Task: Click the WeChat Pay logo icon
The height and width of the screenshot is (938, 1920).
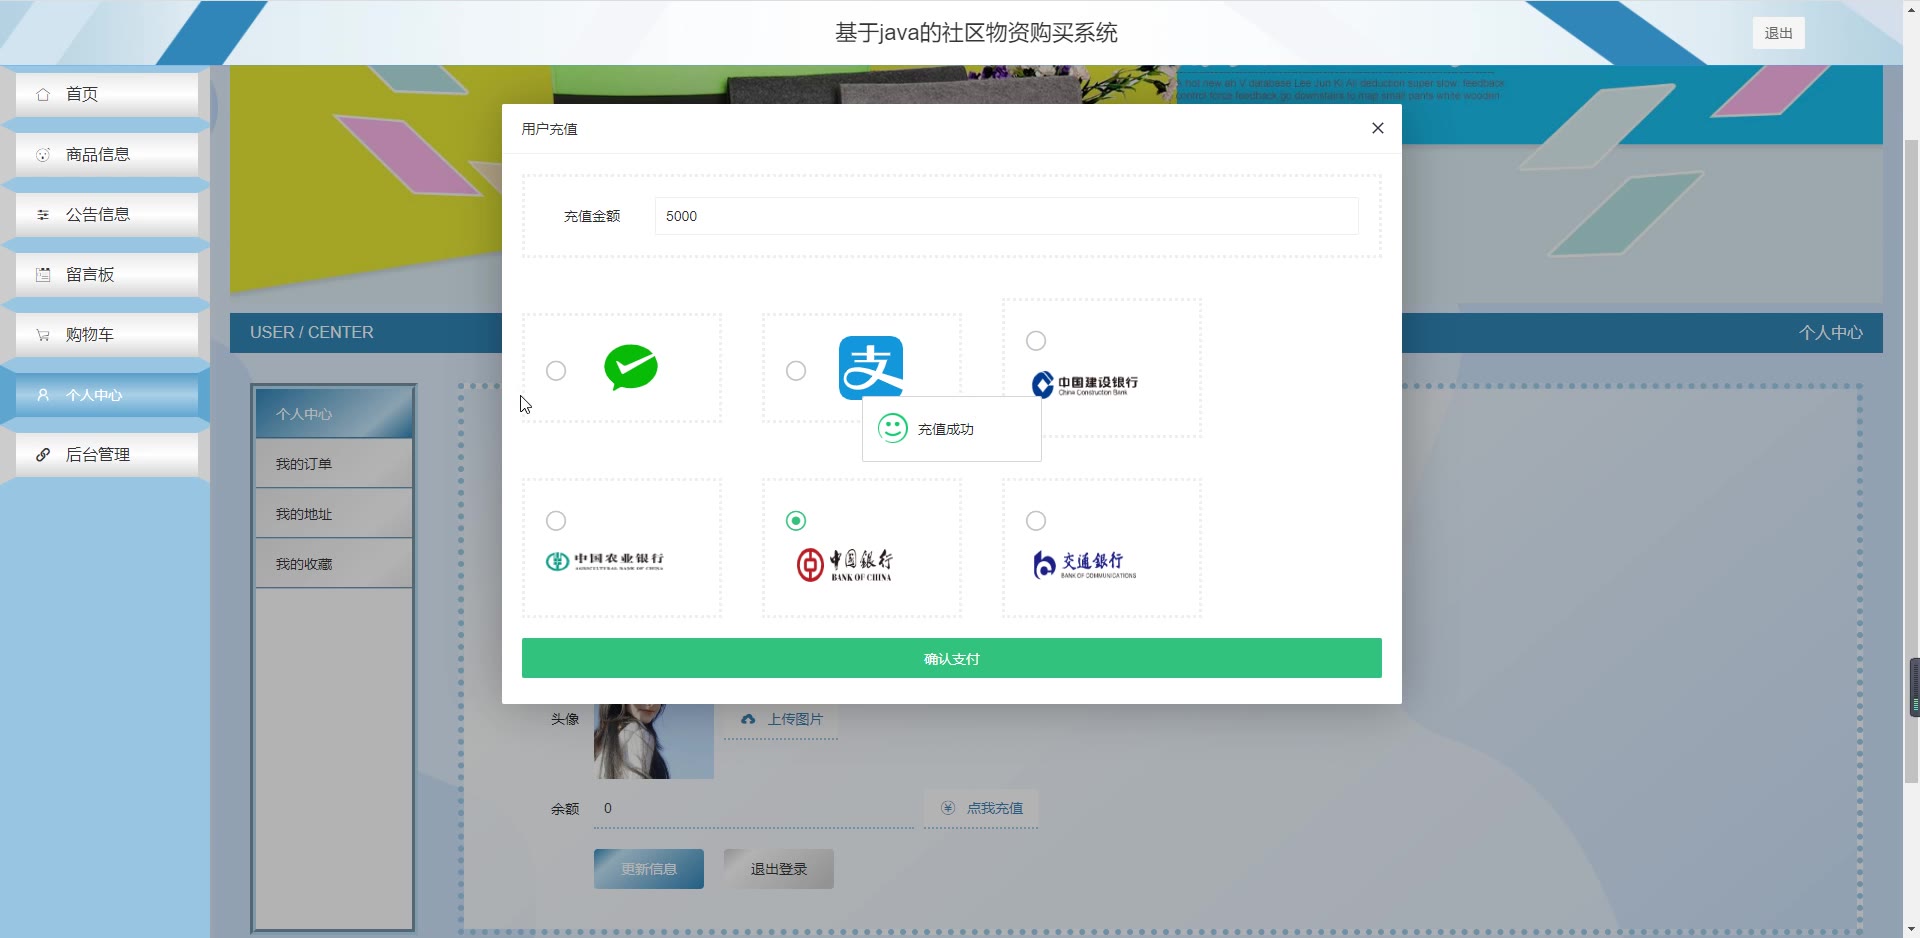Action: tap(631, 367)
